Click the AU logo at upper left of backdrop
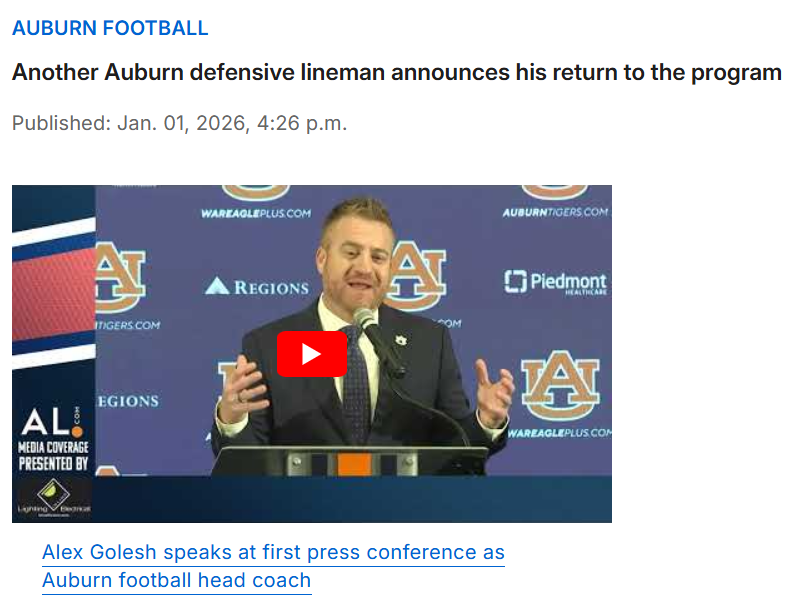785x604 pixels. [x=120, y=275]
